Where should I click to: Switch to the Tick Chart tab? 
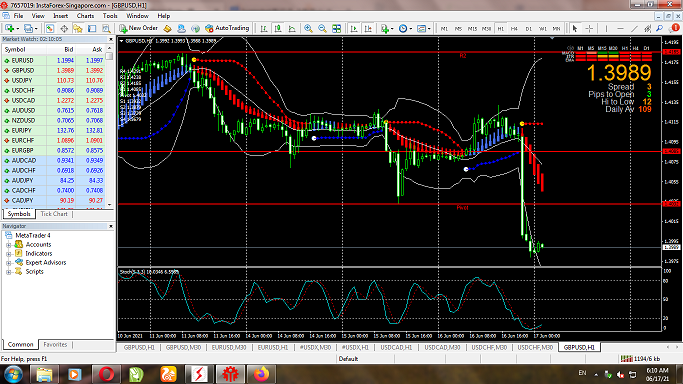coord(54,214)
